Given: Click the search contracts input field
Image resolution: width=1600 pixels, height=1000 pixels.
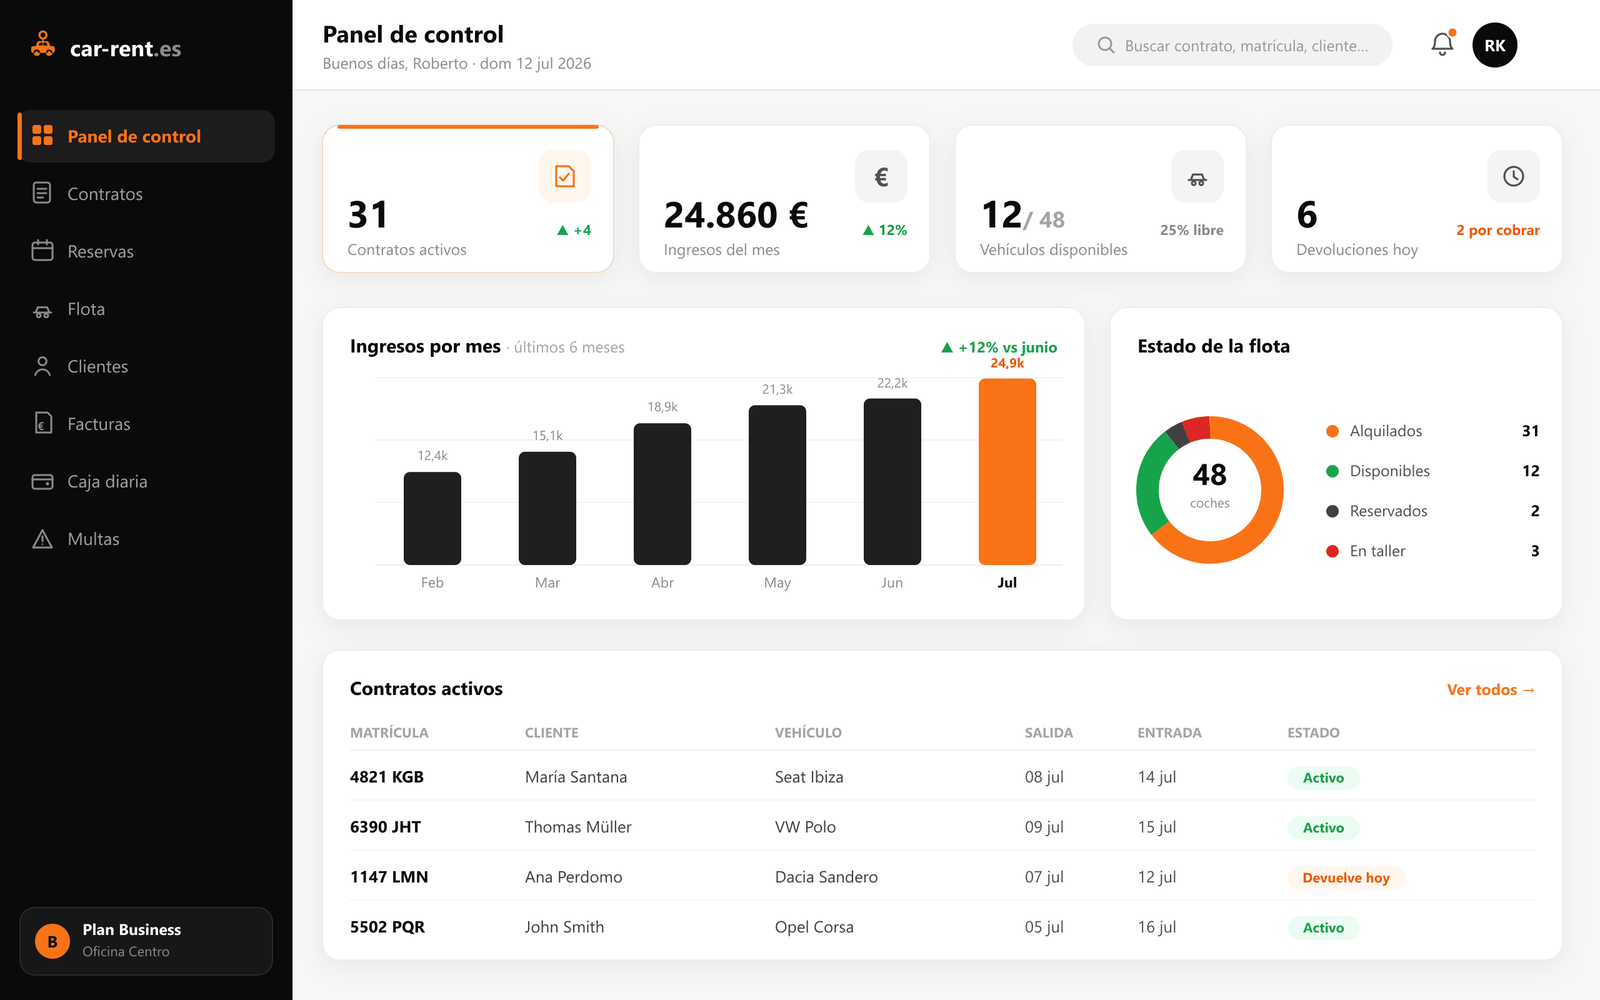Looking at the screenshot, I should [1232, 45].
